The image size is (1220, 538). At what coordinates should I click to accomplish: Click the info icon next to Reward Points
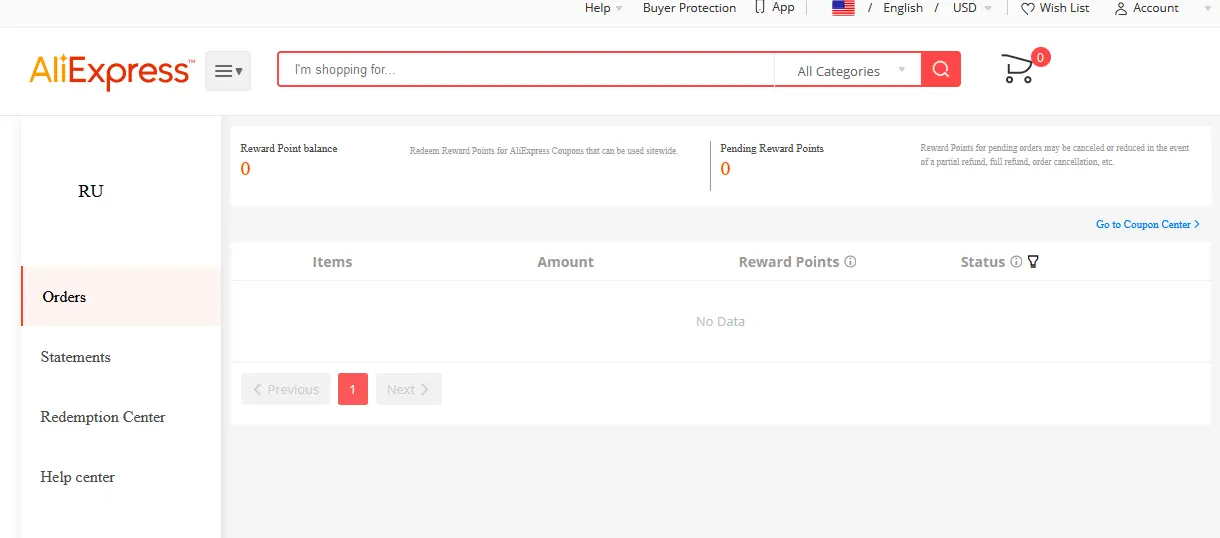coord(851,262)
